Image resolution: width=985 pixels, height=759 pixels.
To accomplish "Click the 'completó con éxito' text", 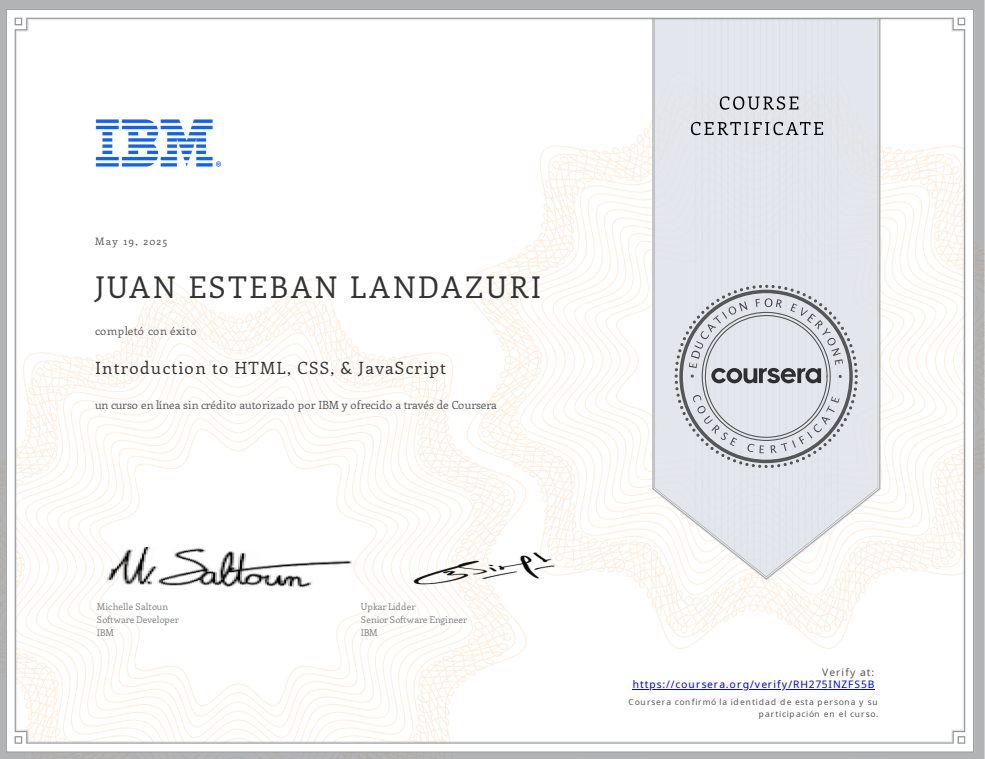I will pos(146,331).
